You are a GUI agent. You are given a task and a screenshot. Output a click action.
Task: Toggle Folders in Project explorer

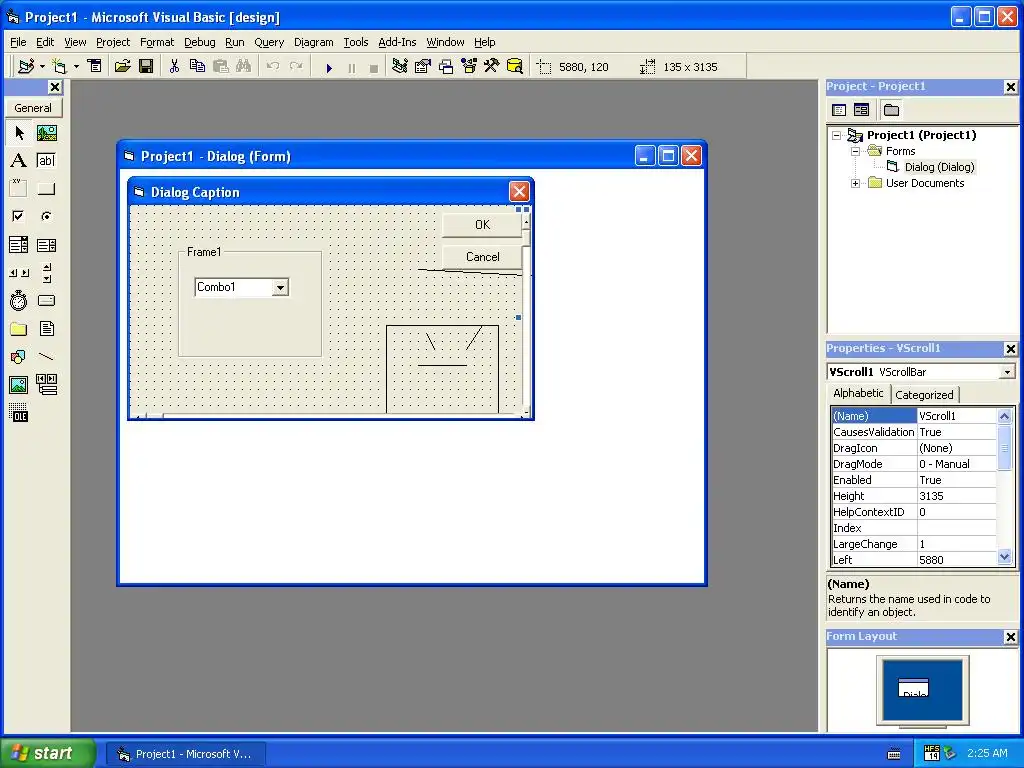(x=891, y=110)
